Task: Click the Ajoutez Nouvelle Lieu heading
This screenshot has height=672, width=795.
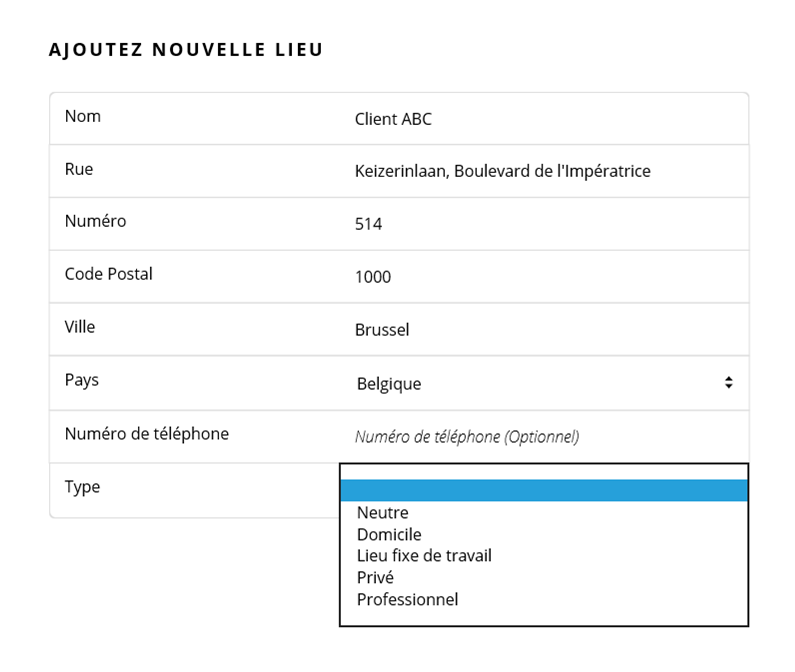Action: click(186, 50)
